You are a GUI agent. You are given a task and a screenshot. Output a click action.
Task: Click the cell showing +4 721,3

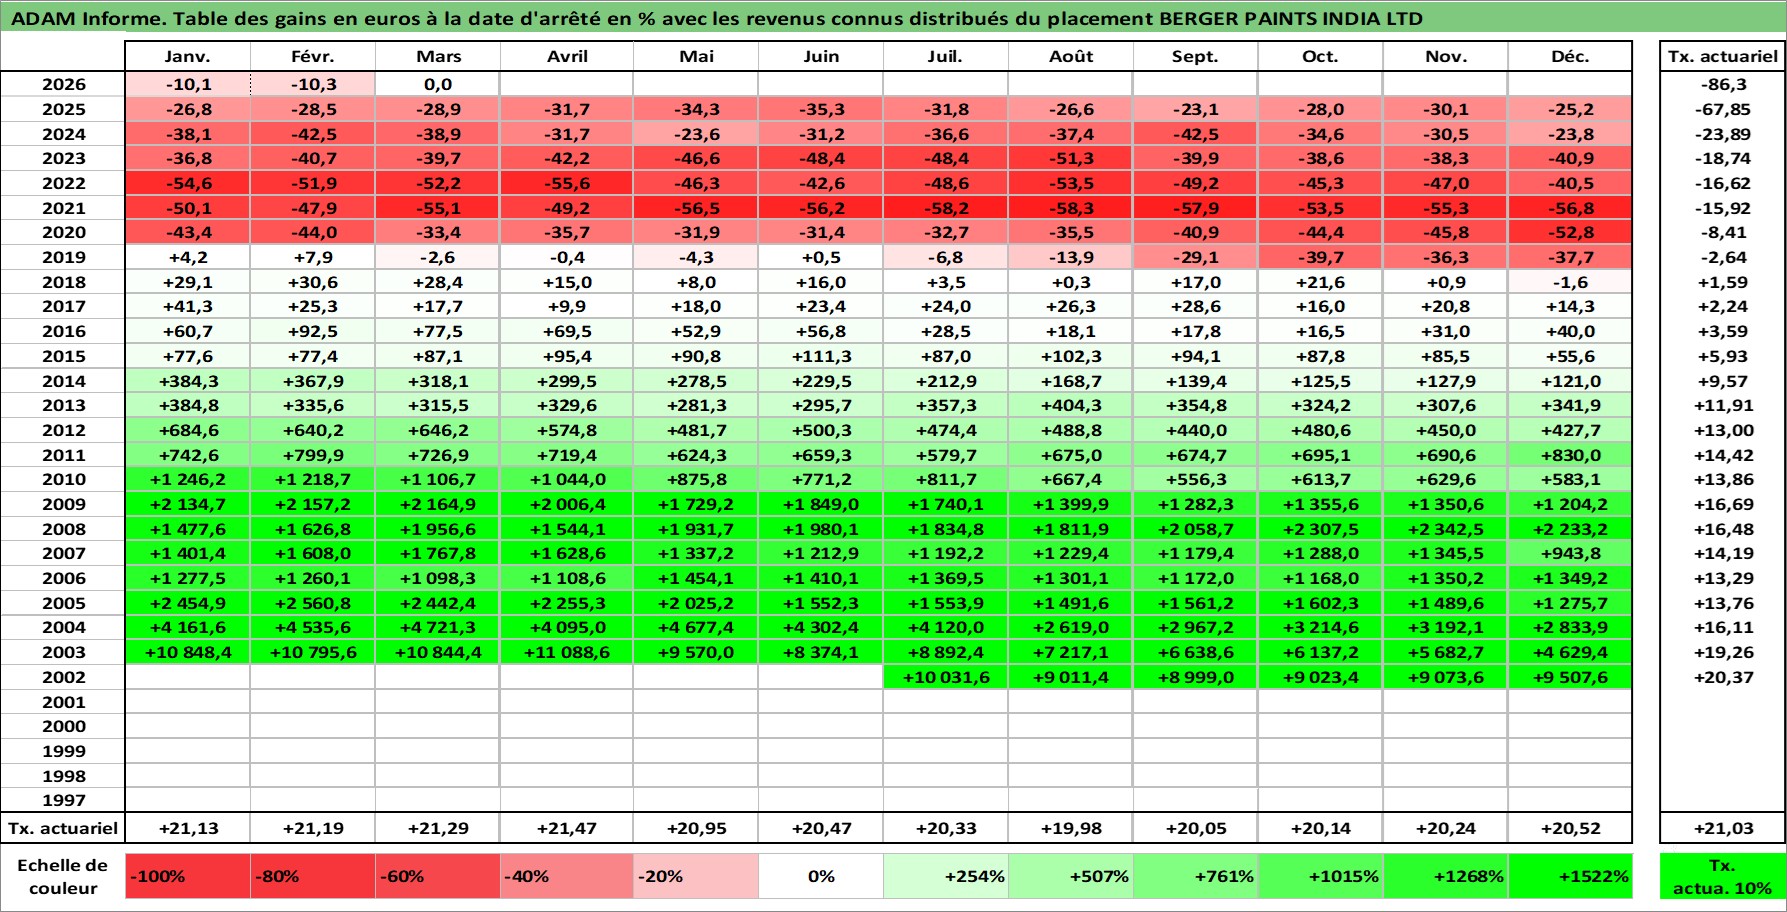(x=437, y=627)
